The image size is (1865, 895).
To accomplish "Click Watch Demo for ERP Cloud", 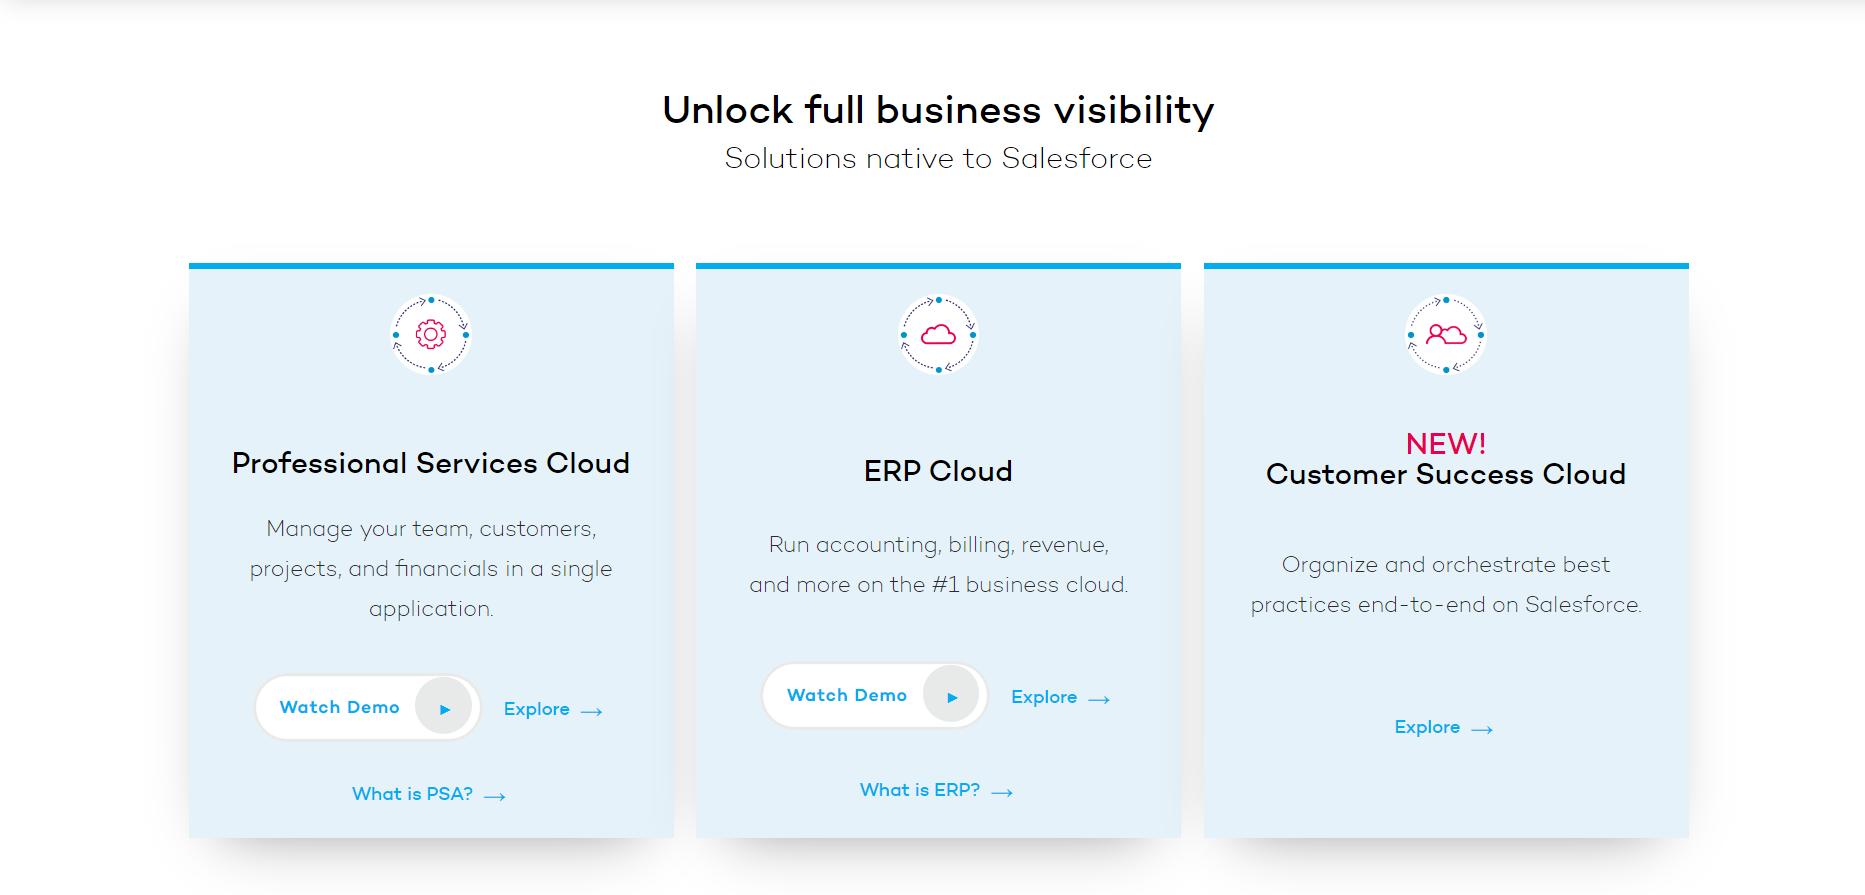I will coord(846,695).
